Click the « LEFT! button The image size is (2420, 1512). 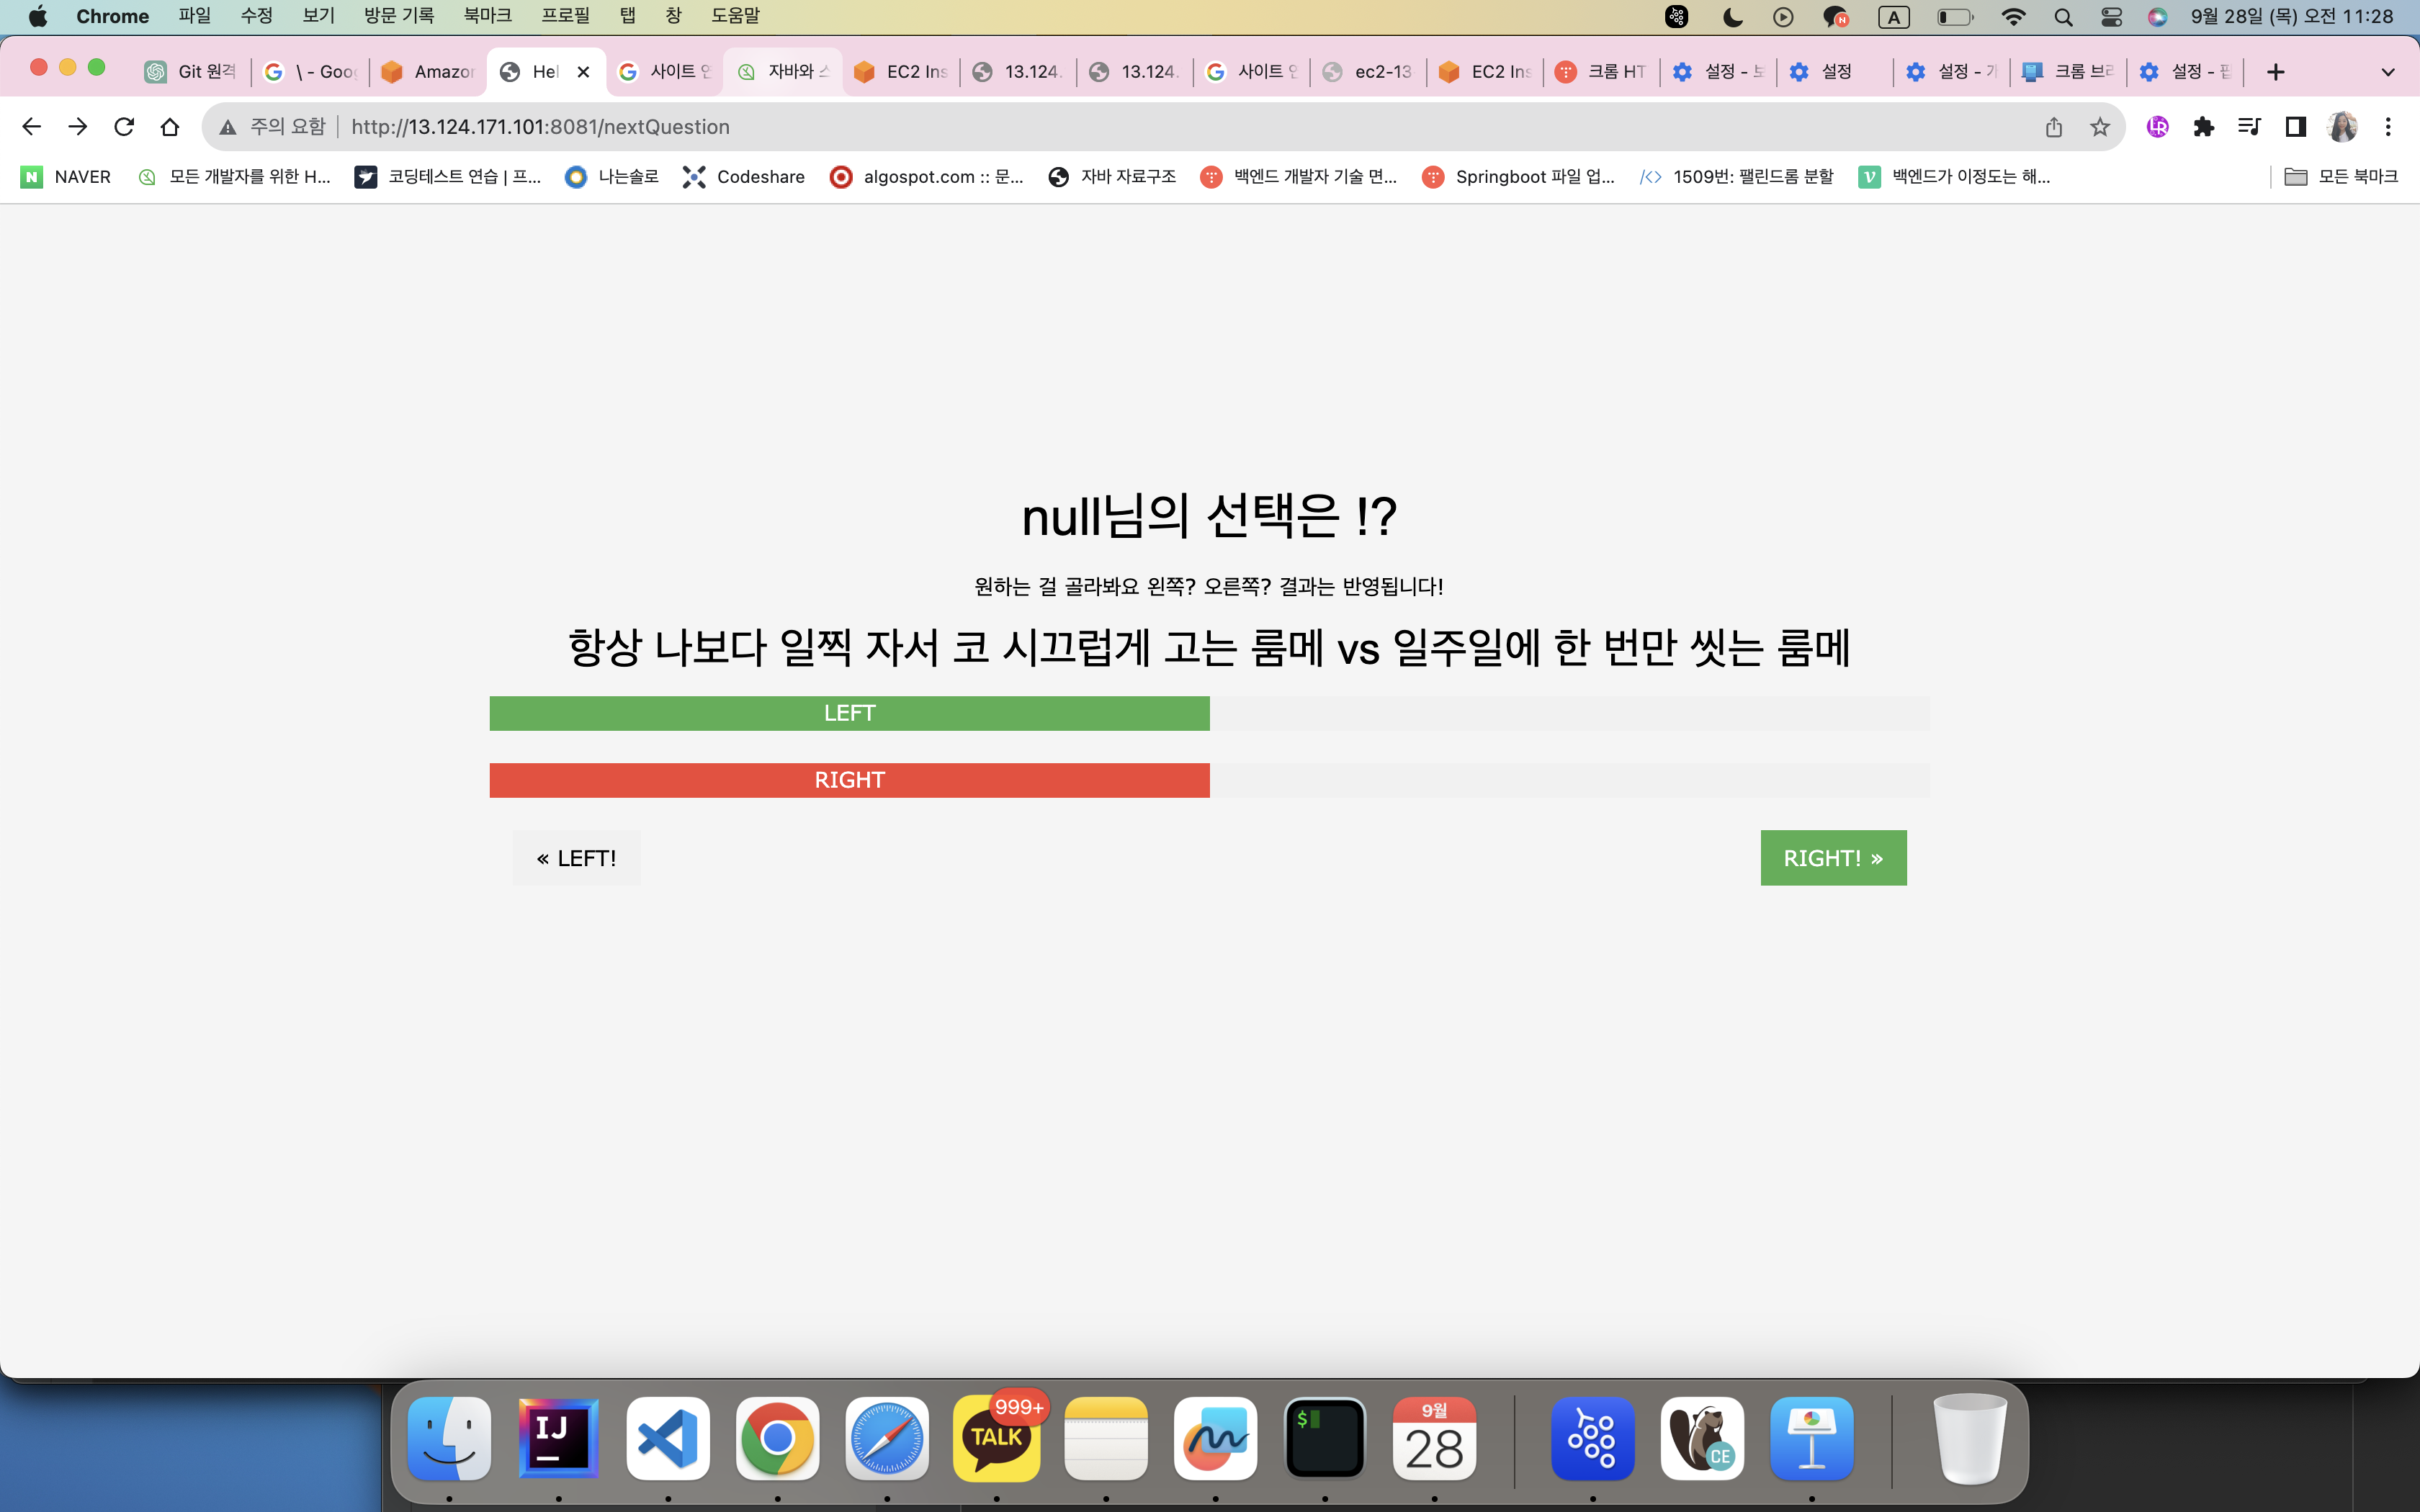tap(576, 857)
